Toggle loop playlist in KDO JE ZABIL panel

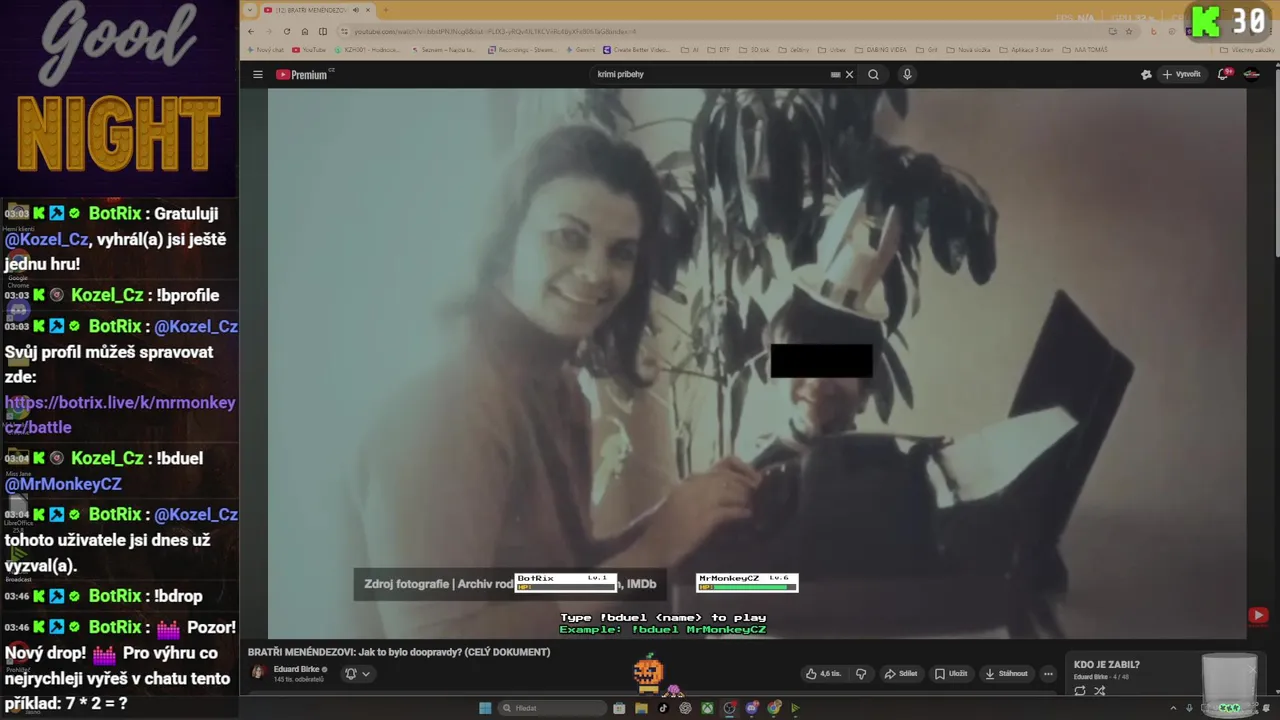pyautogui.click(x=1080, y=690)
